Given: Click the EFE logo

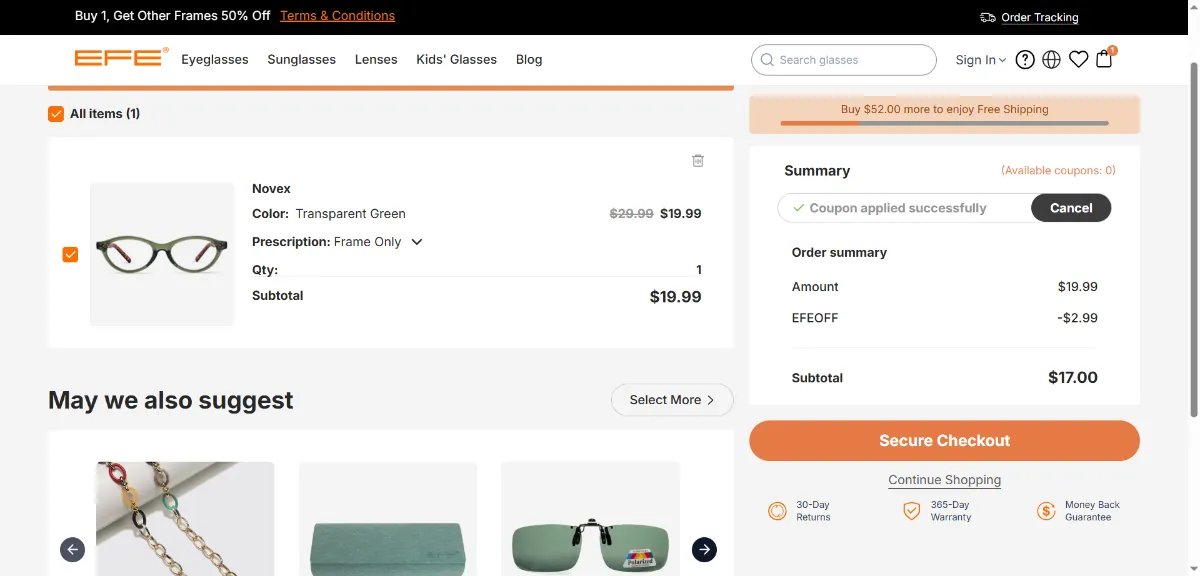Looking at the screenshot, I should coord(121,58).
